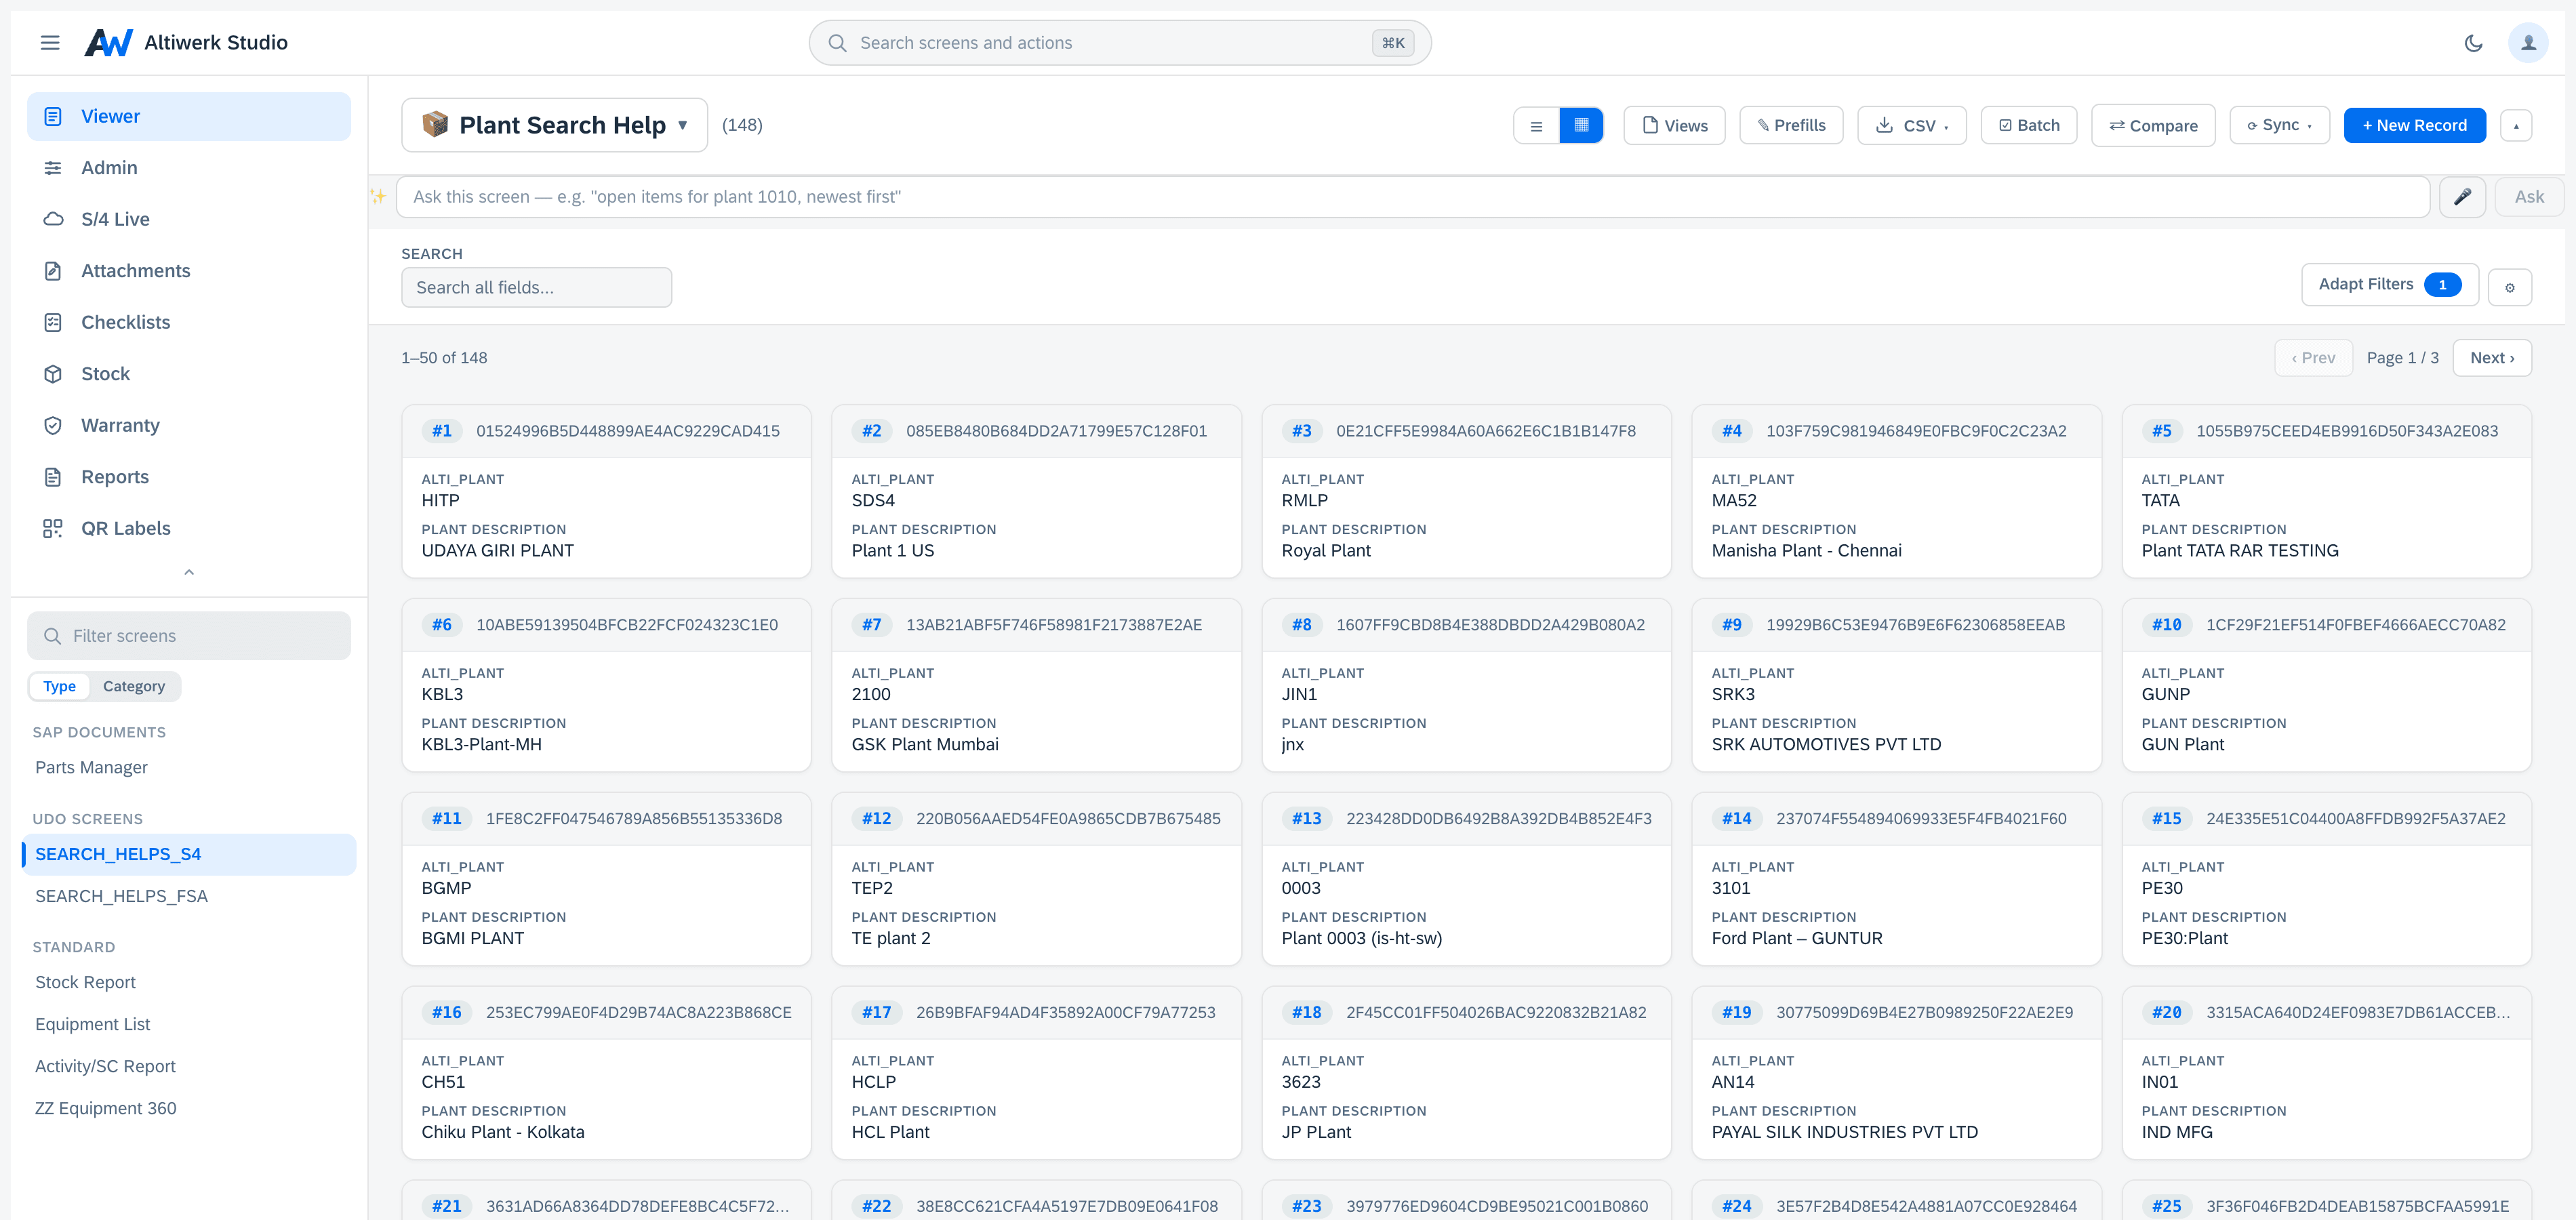The height and width of the screenshot is (1220, 2576).
Task: Collapse the toolbar with the up arrow
Action: [x=2516, y=126]
